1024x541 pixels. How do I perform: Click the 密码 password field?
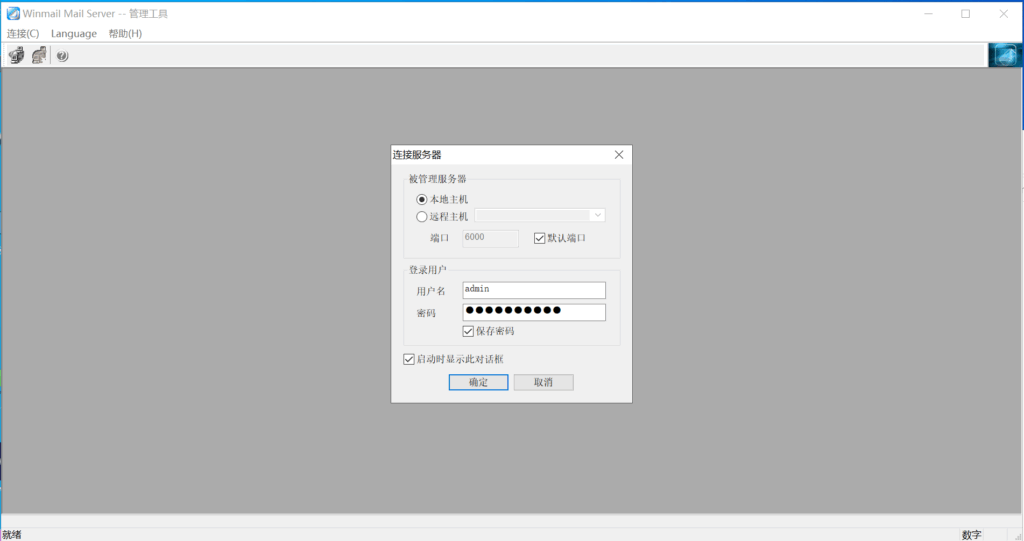click(x=534, y=312)
